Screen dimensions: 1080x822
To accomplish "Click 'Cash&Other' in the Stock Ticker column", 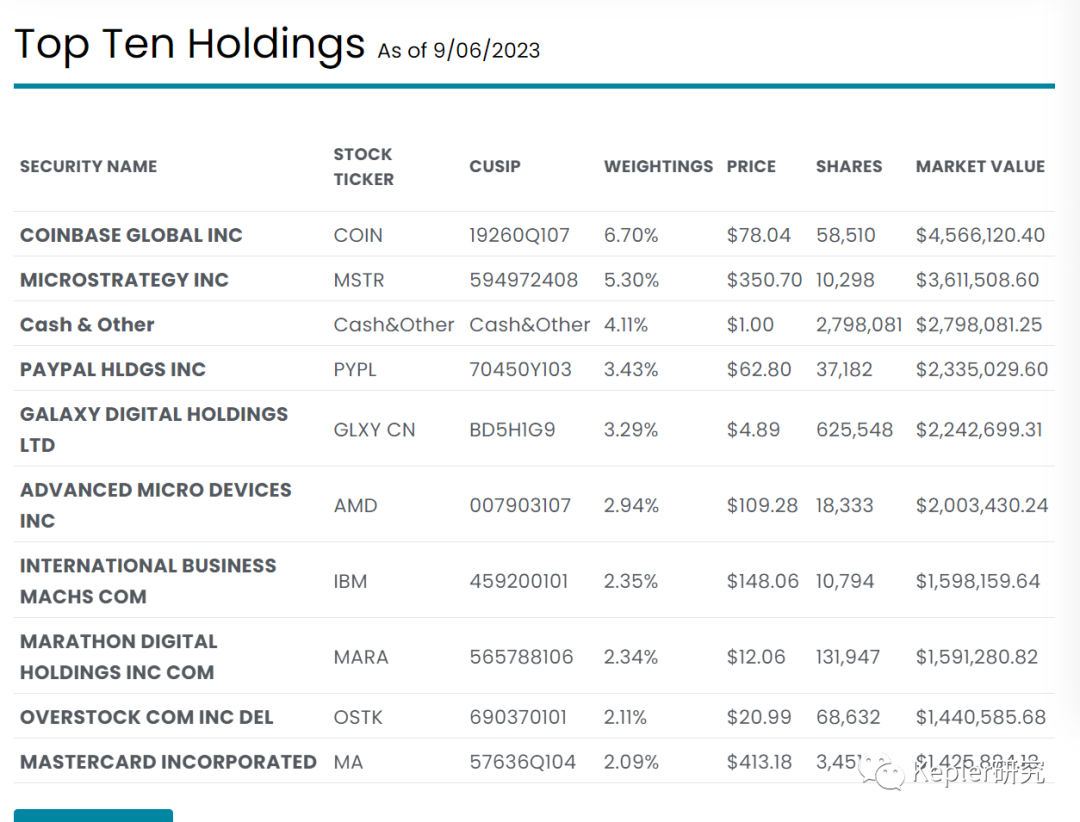I will tap(394, 325).
